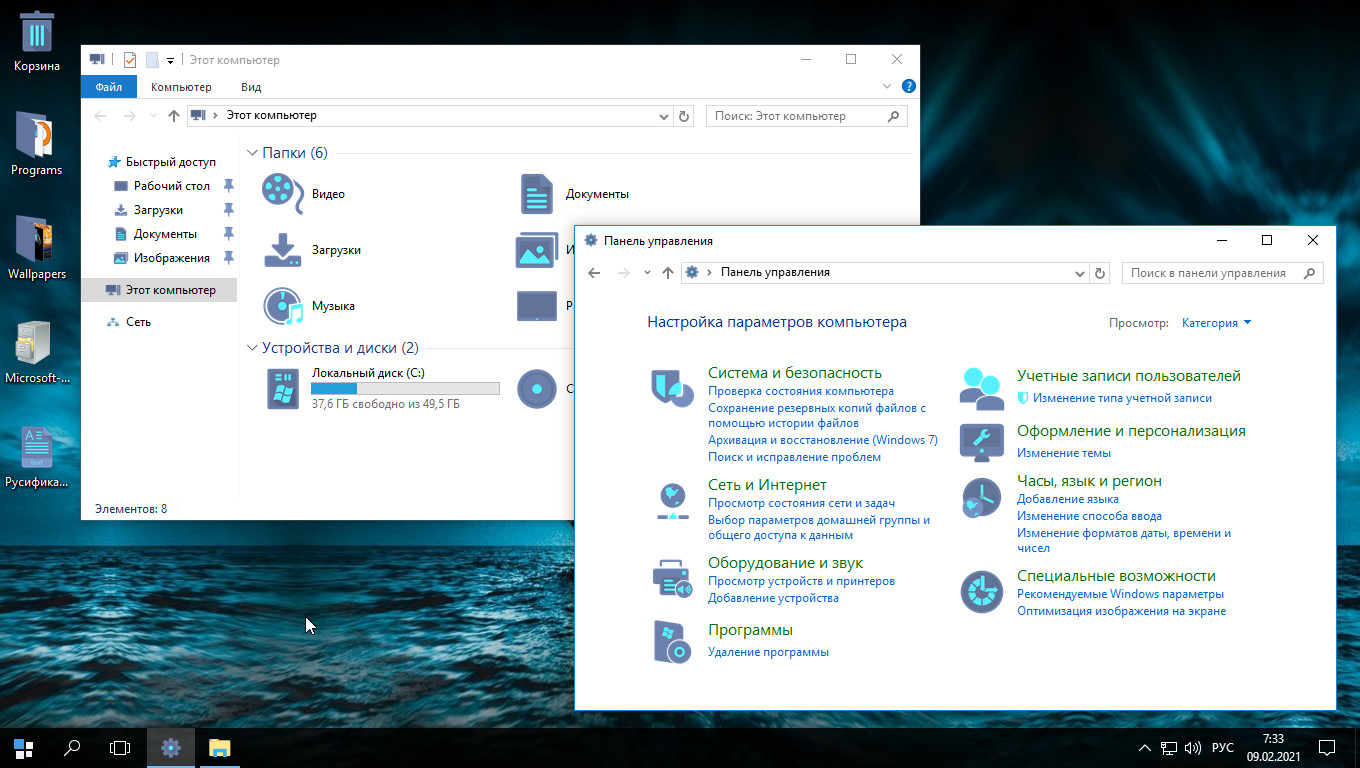Open the Файл menu in Explorer
Screen dimensions: 1360x768
pyautogui.click(x=109, y=87)
